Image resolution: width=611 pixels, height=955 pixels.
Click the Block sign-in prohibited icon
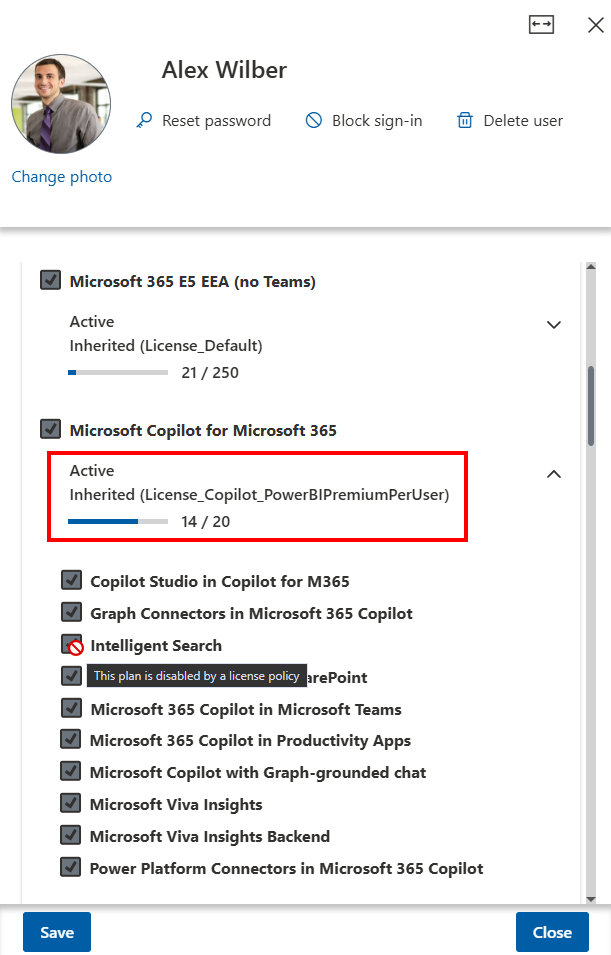point(314,120)
